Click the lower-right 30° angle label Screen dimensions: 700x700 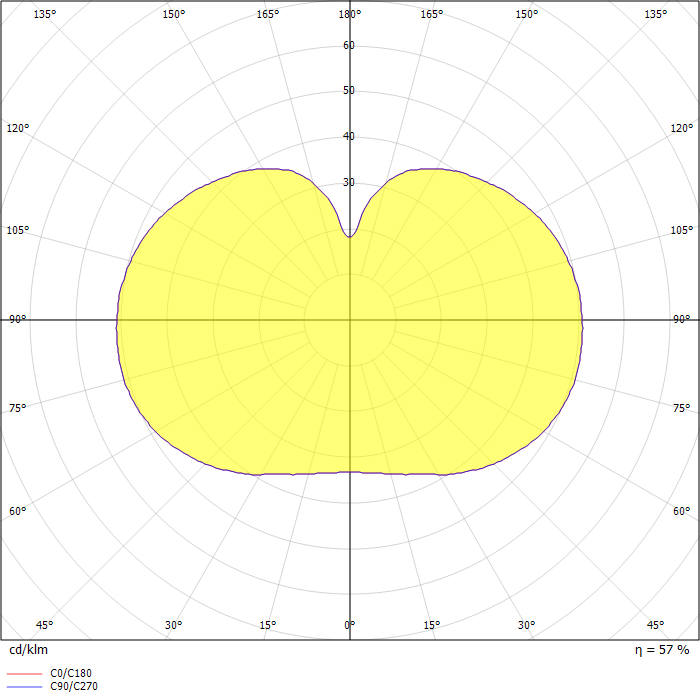coord(527,625)
